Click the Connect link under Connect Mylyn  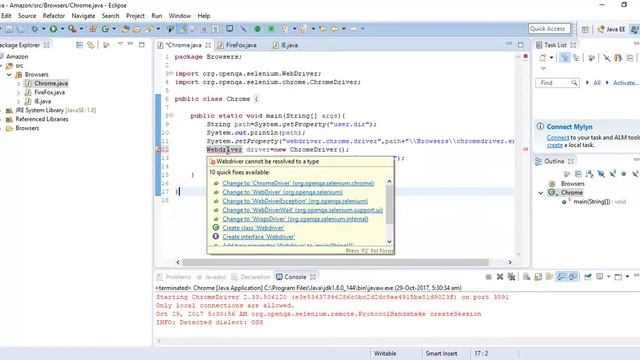[x=558, y=138]
